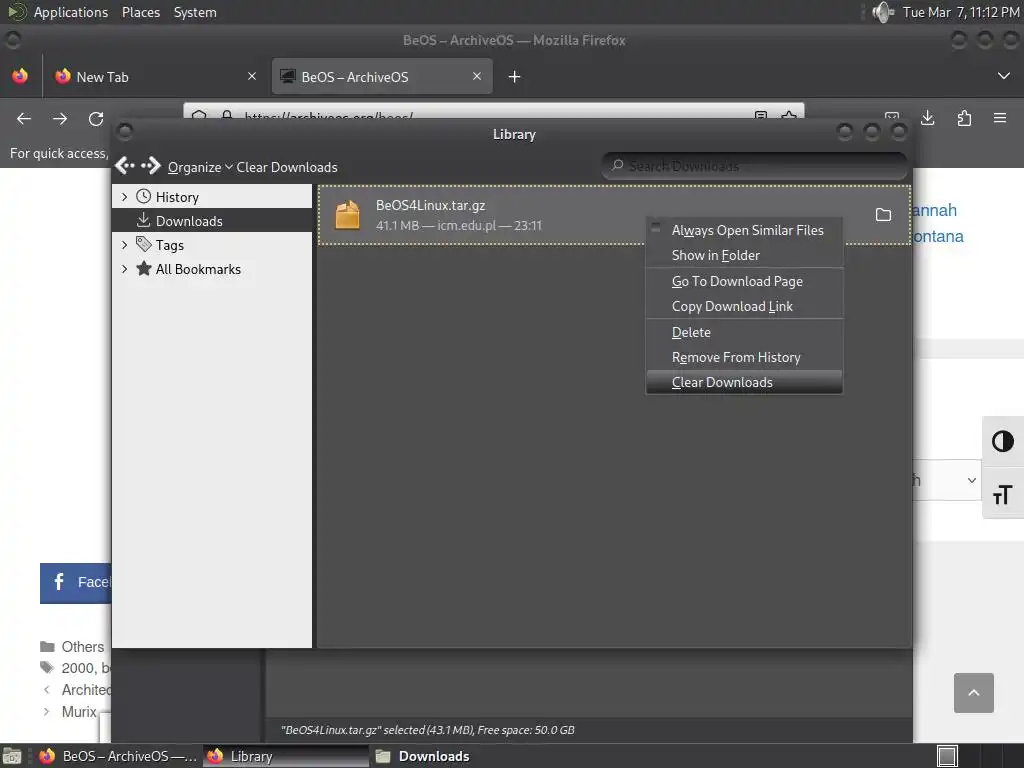This screenshot has width=1024, height=768.
Task: Open the webpage dropdown chevron on right
Action: [x=972, y=480]
